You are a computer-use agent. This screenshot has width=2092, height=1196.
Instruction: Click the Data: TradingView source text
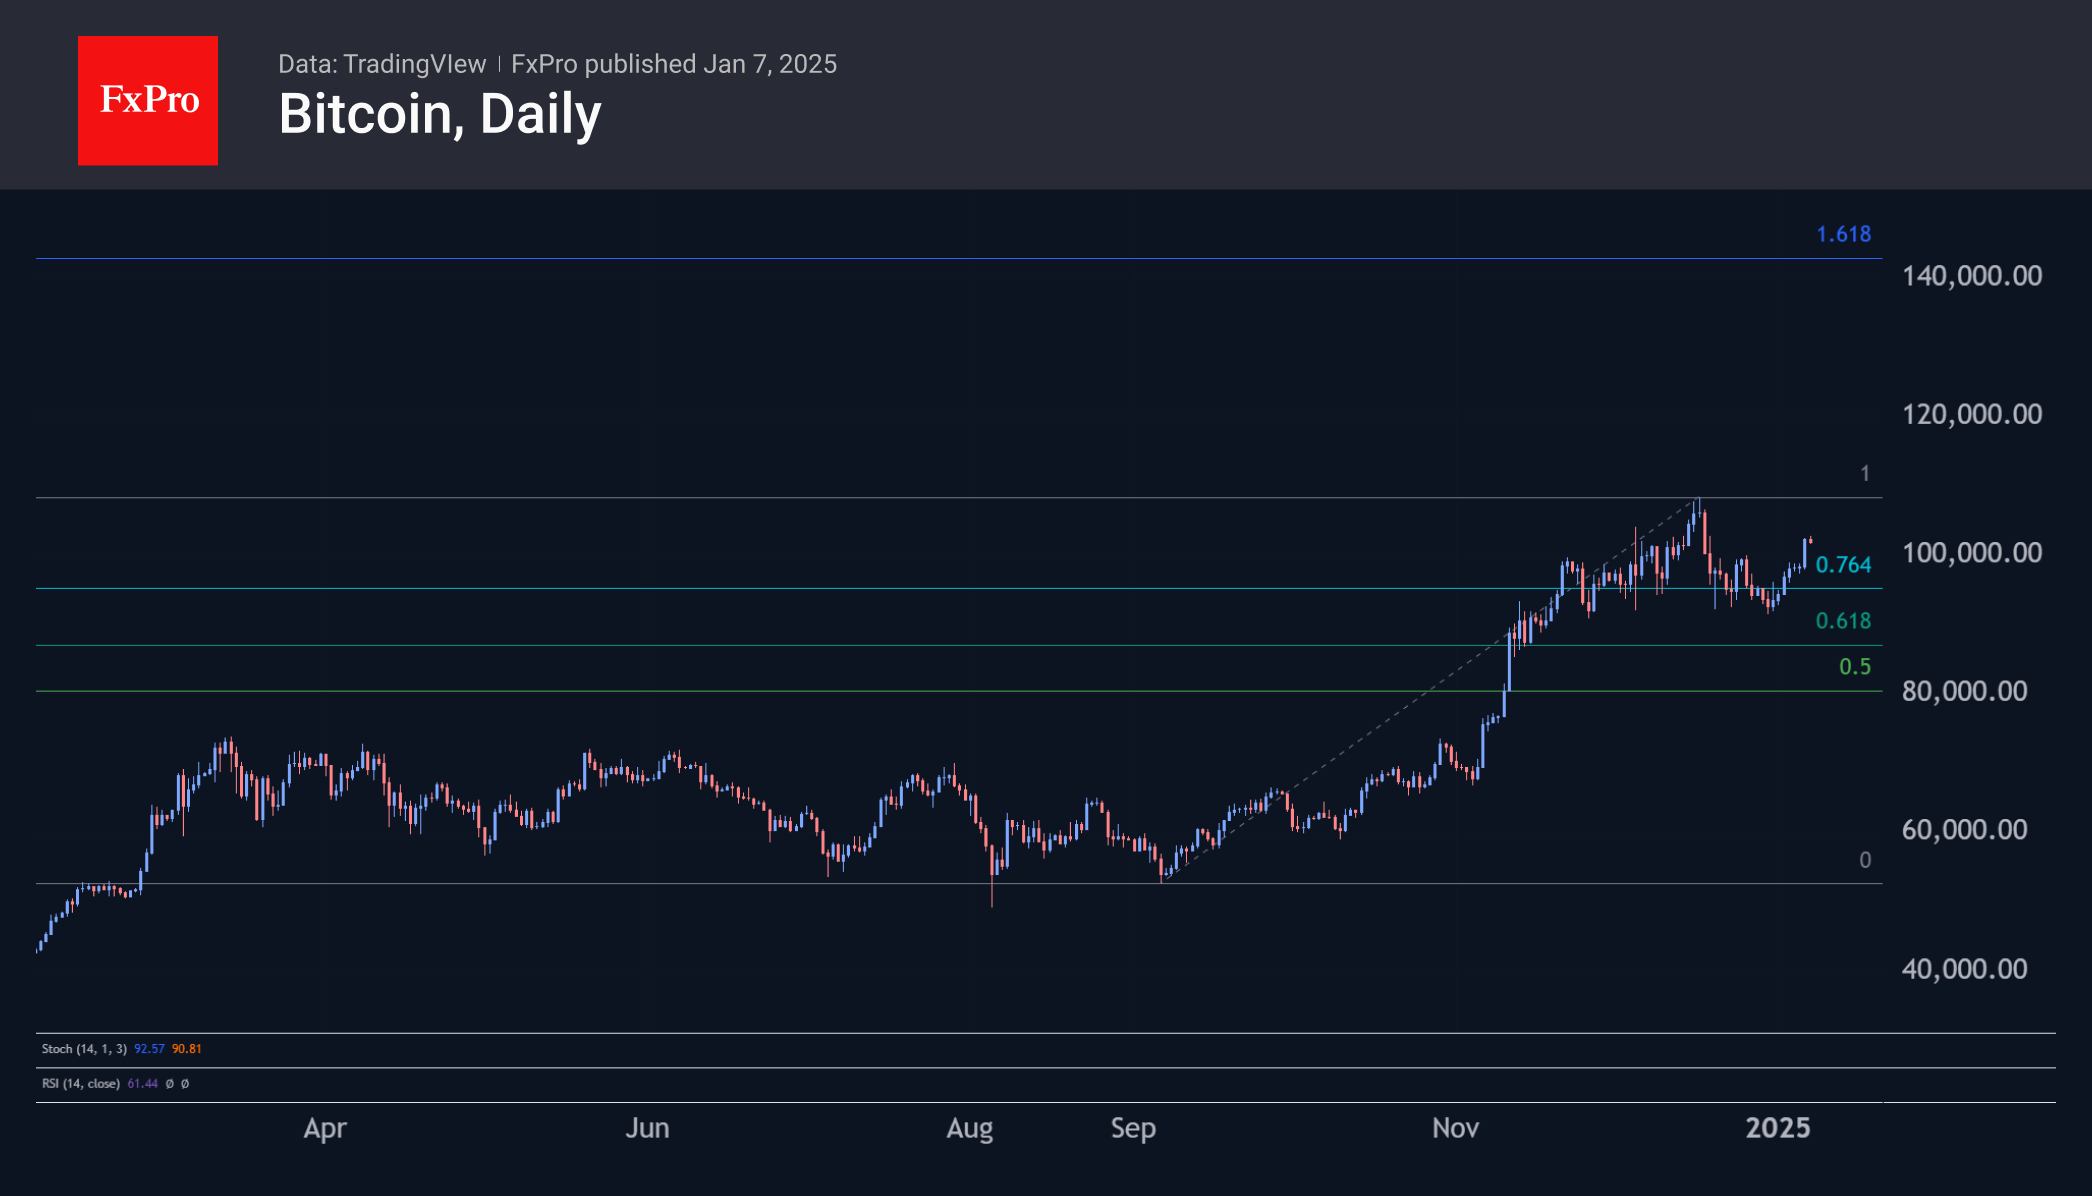click(382, 64)
